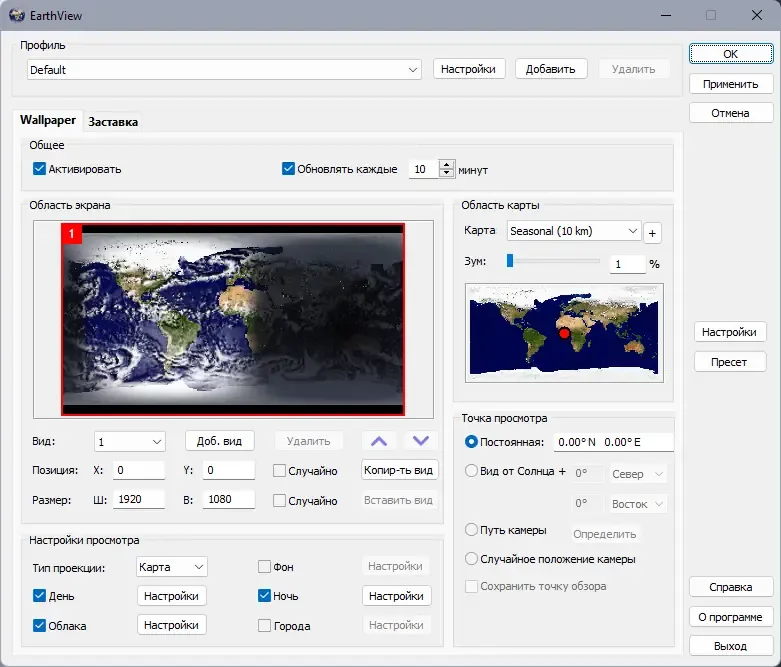Click the red number 1 view marker
The width and height of the screenshot is (781, 667).
[x=72, y=234]
